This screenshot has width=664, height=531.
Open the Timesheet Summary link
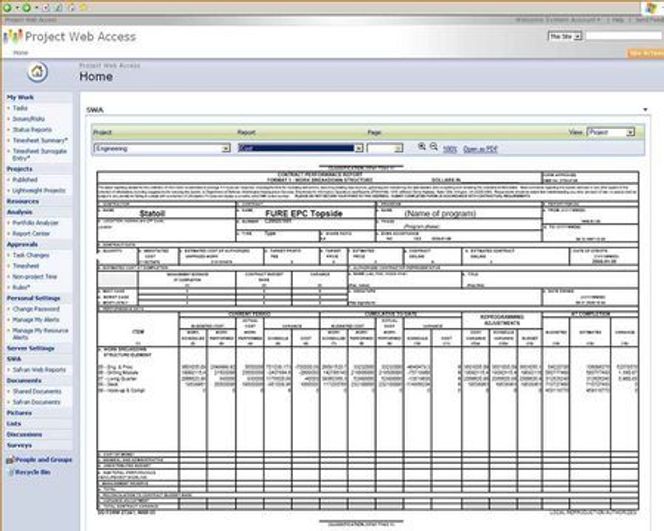(x=40, y=140)
